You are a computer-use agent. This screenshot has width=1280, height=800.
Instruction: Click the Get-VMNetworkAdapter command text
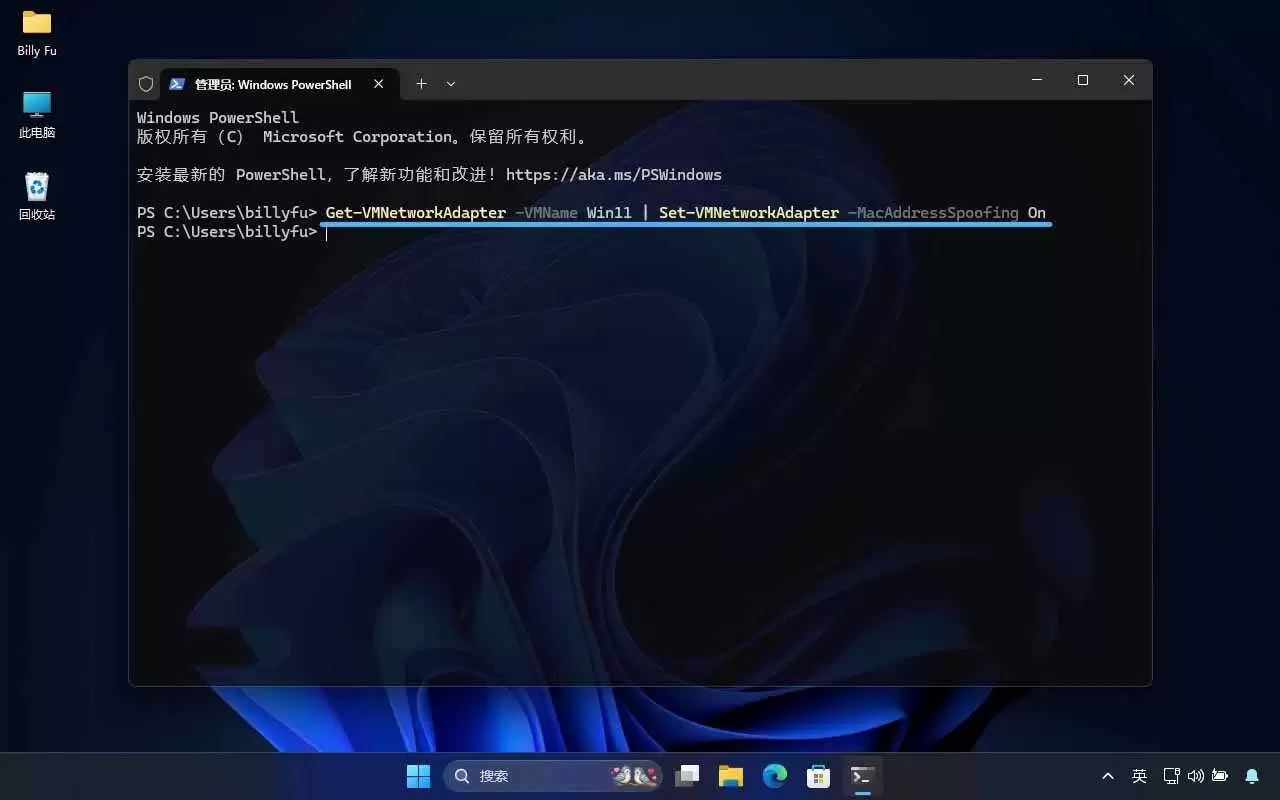point(416,213)
